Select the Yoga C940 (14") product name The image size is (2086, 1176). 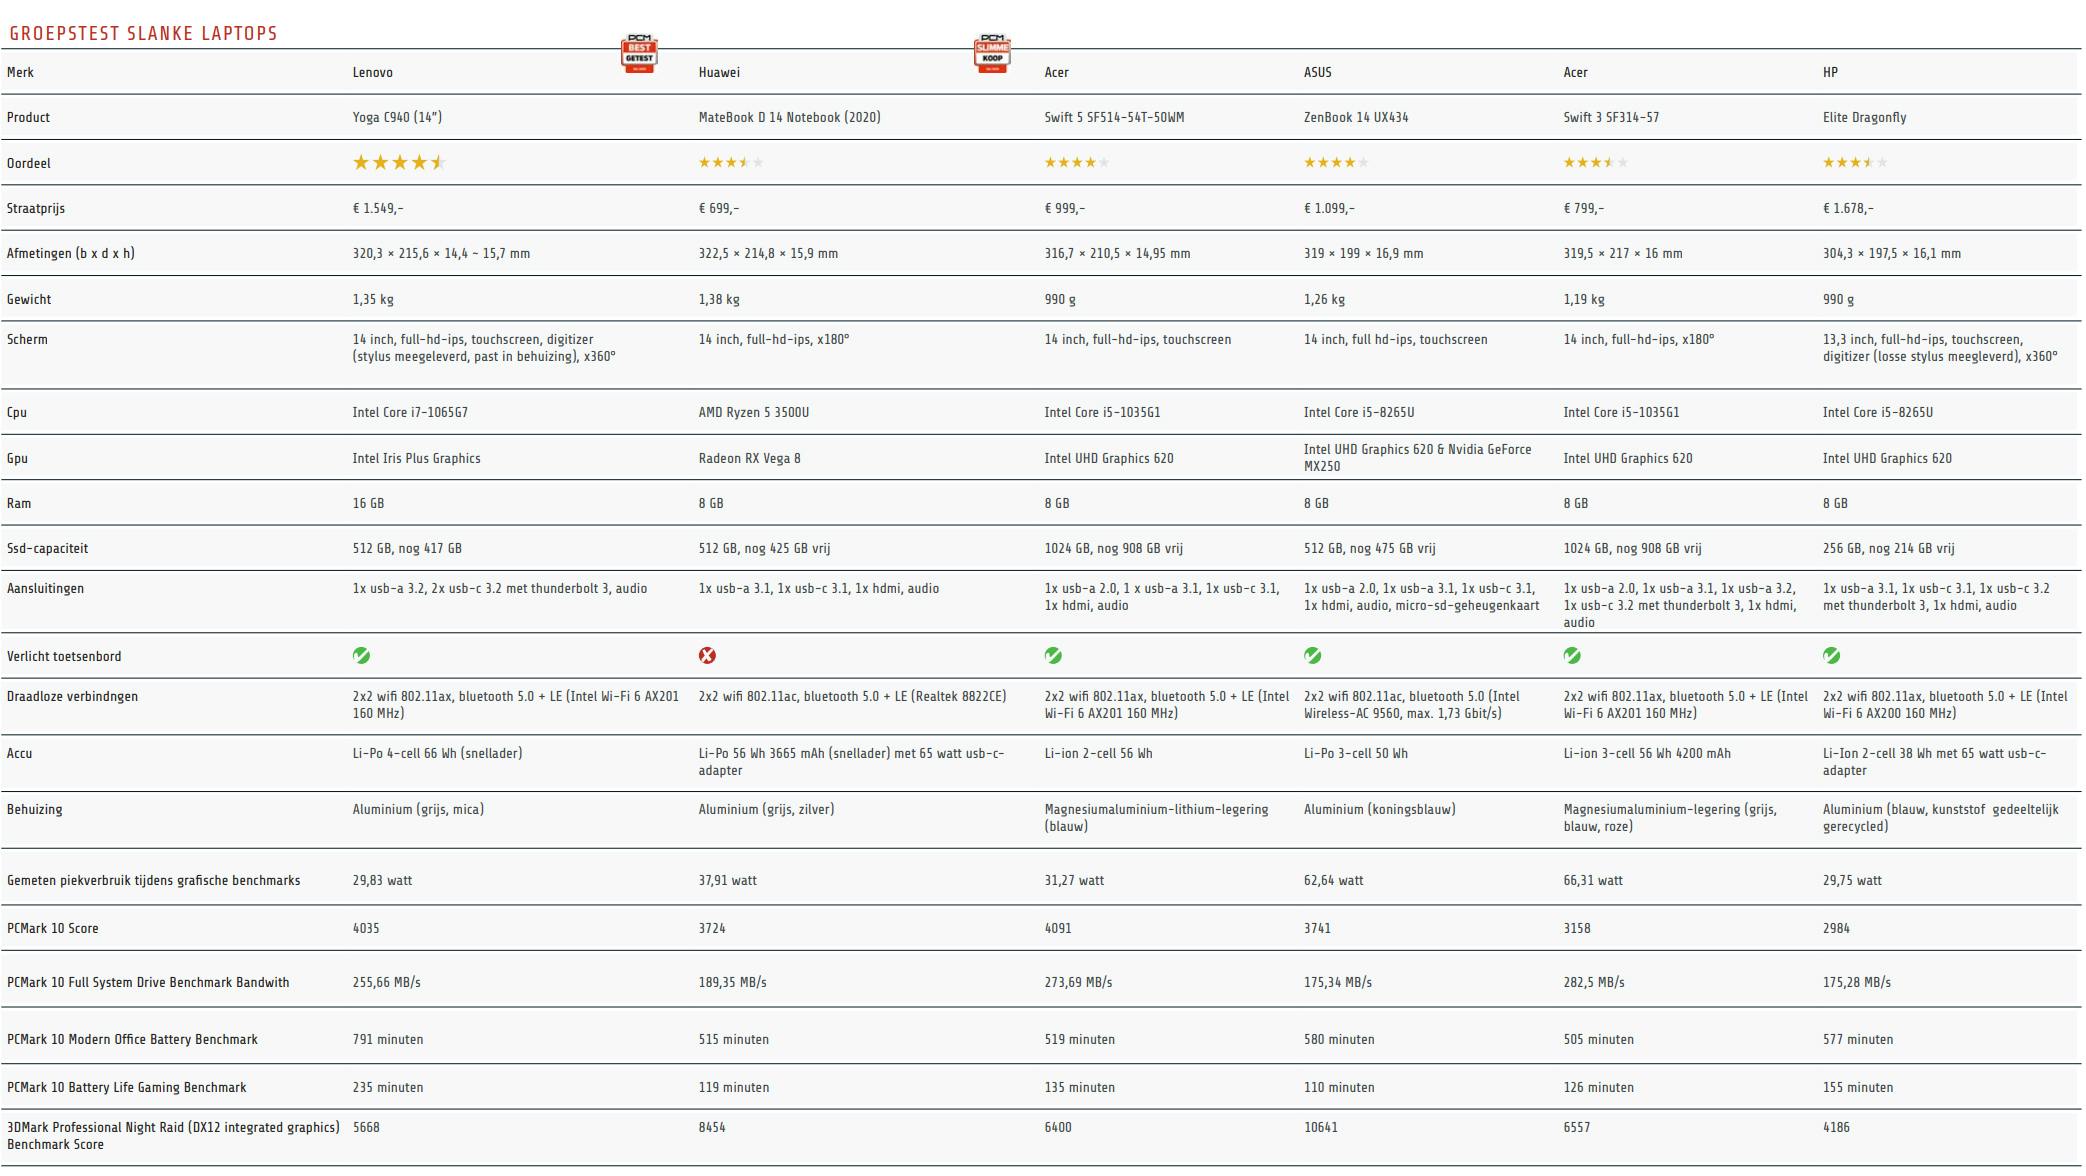click(397, 118)
